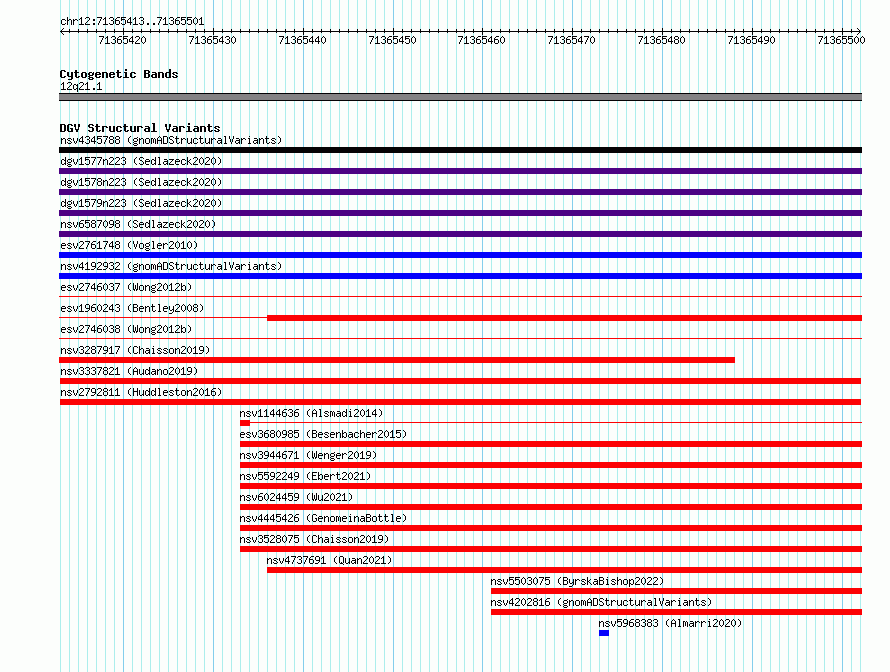Select the dgv1579n223 Sedlazeck2020 label
The image size is (890, 672).
(141, 203)
